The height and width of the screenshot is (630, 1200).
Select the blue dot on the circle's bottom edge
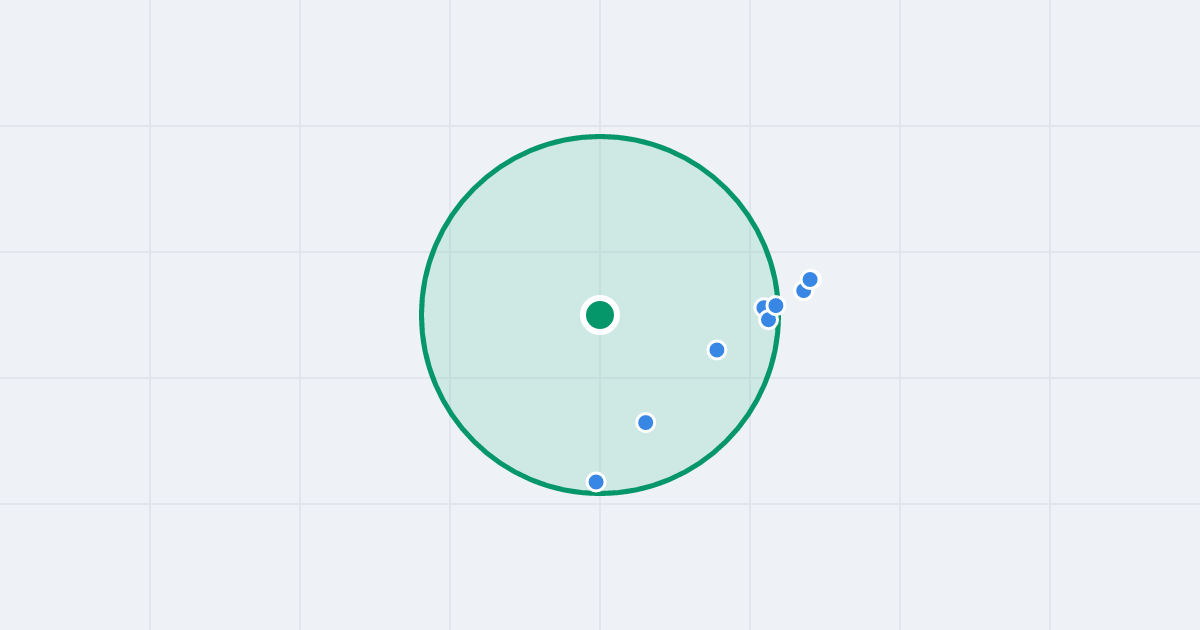click(x=596, y=482)
